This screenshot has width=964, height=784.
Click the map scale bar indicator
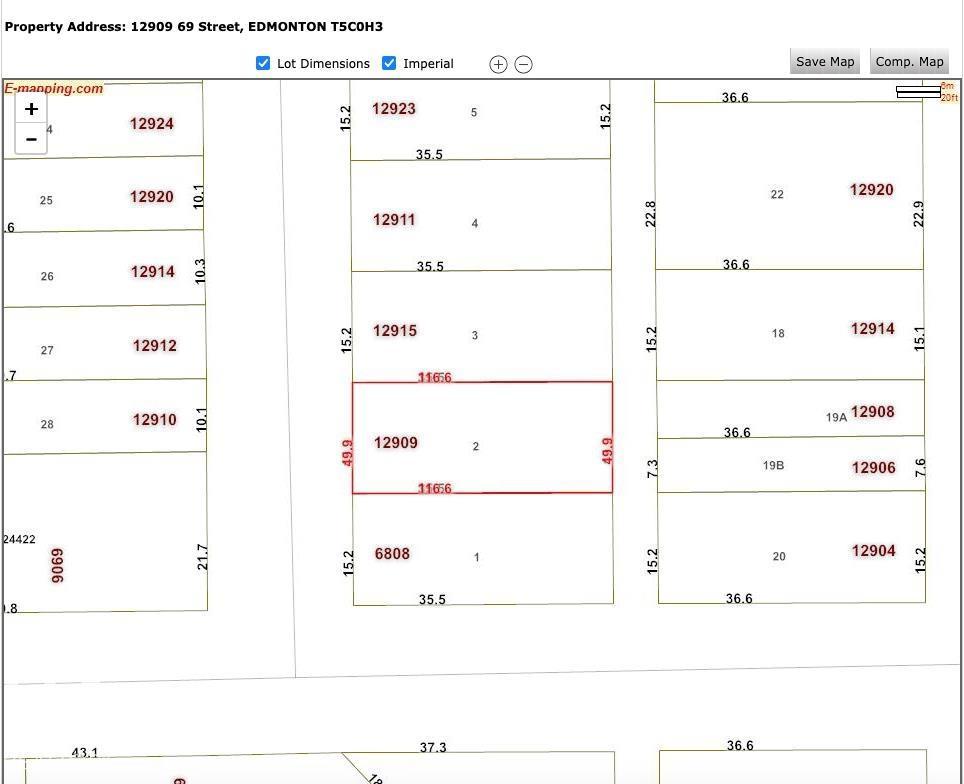point(918,92)
